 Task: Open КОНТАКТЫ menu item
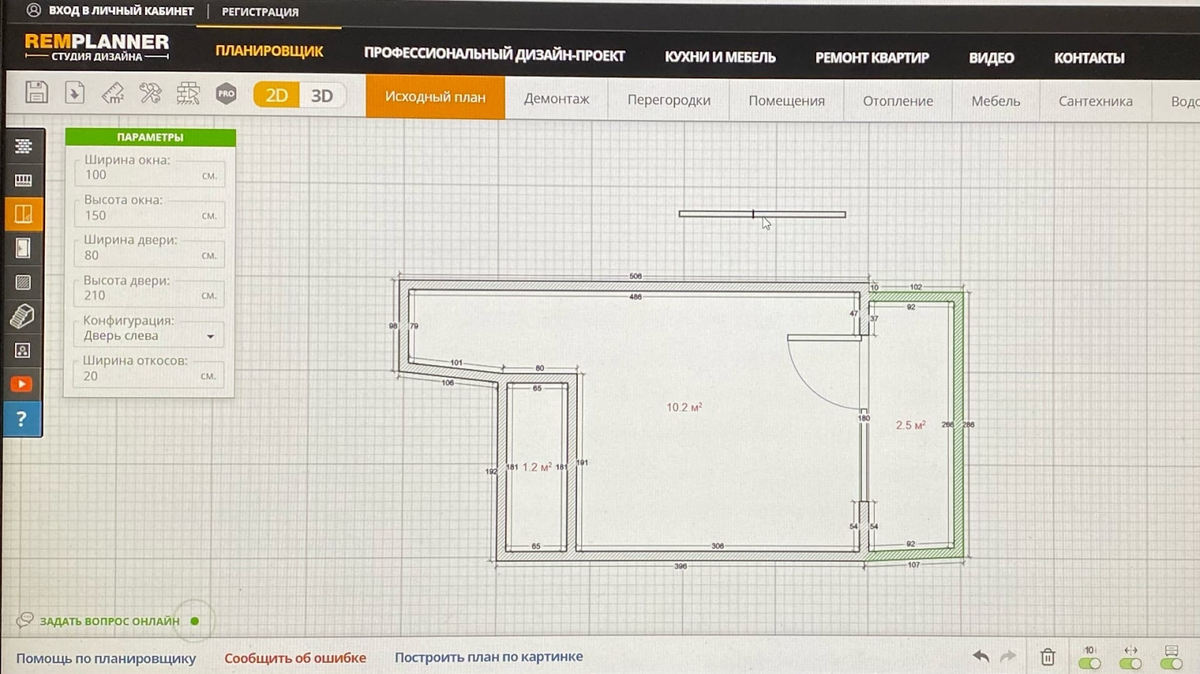point(1089,58)
